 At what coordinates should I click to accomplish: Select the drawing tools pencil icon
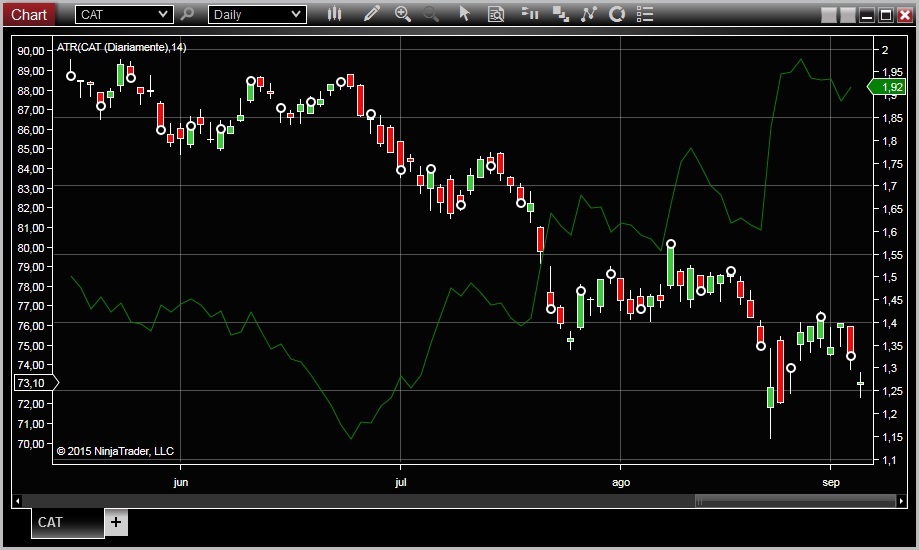pyautogui.click(x=372, y=13)
